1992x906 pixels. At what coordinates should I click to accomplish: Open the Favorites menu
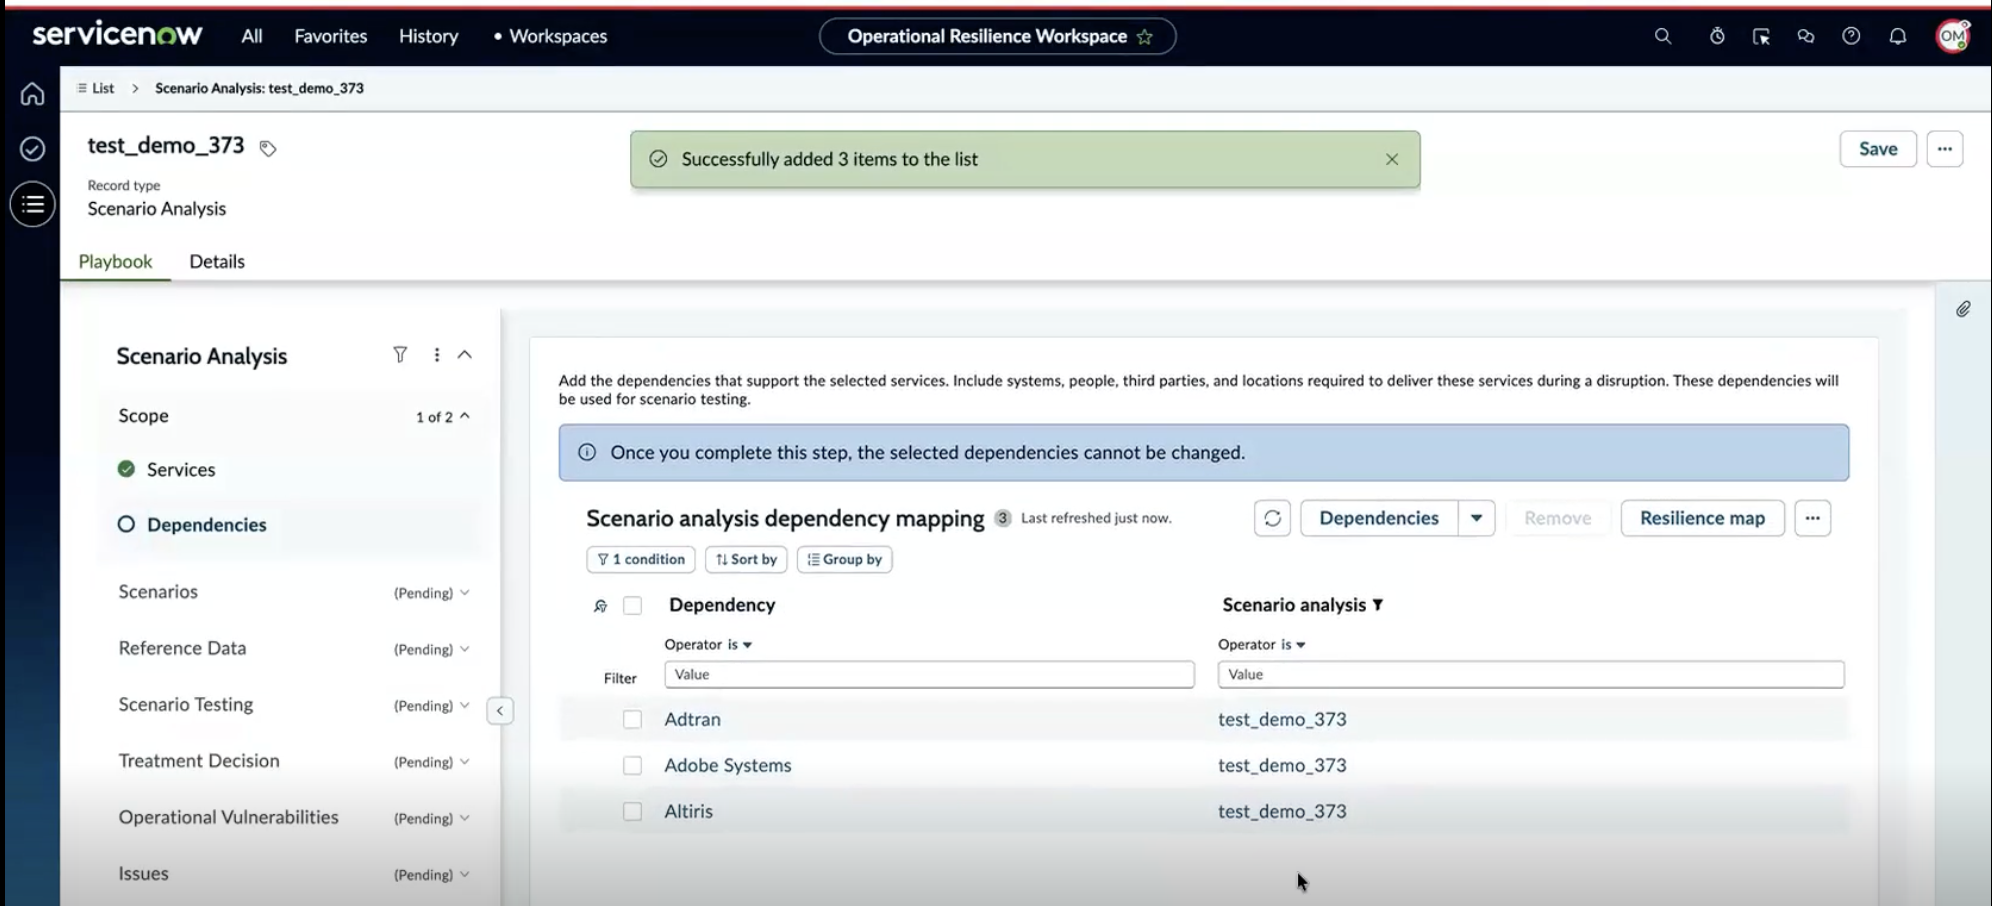click(331, 36)
